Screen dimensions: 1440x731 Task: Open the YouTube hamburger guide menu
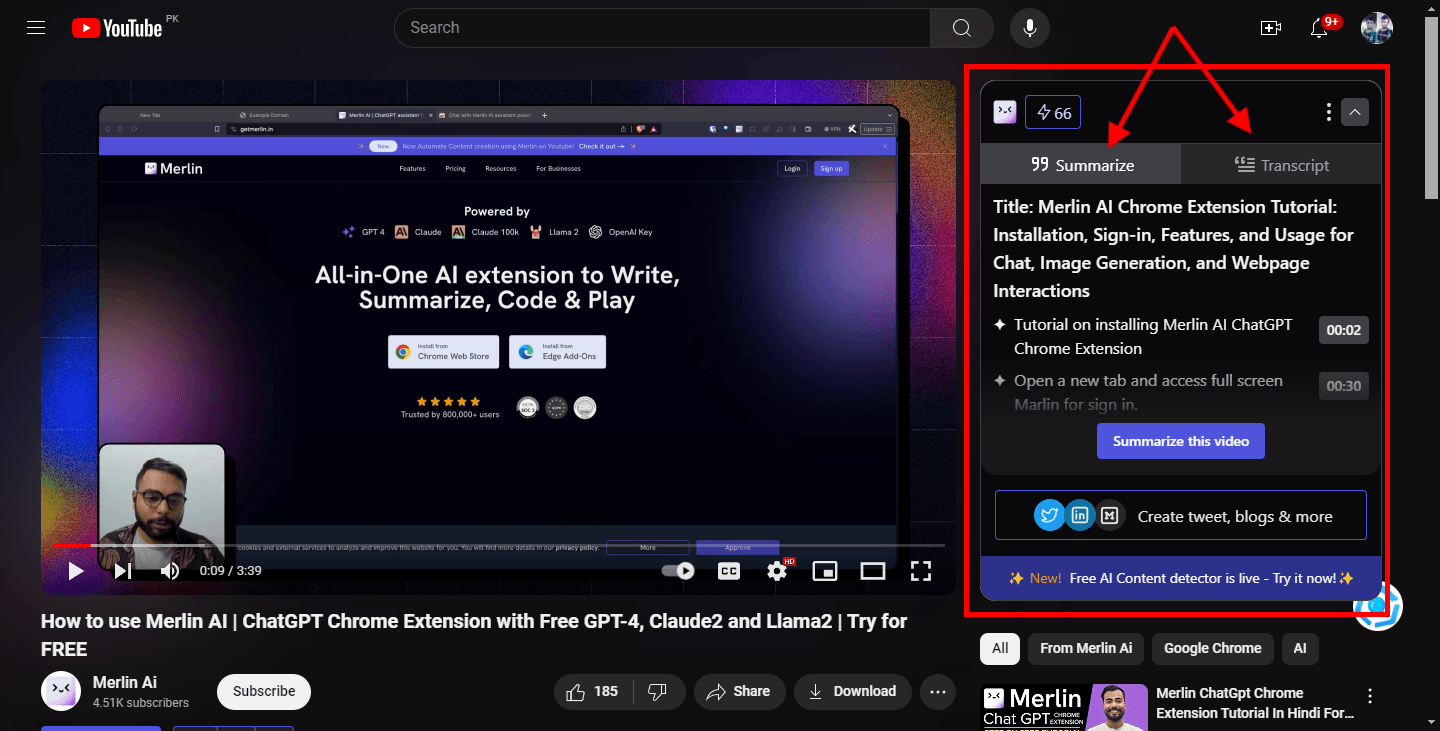coord(36,28)
